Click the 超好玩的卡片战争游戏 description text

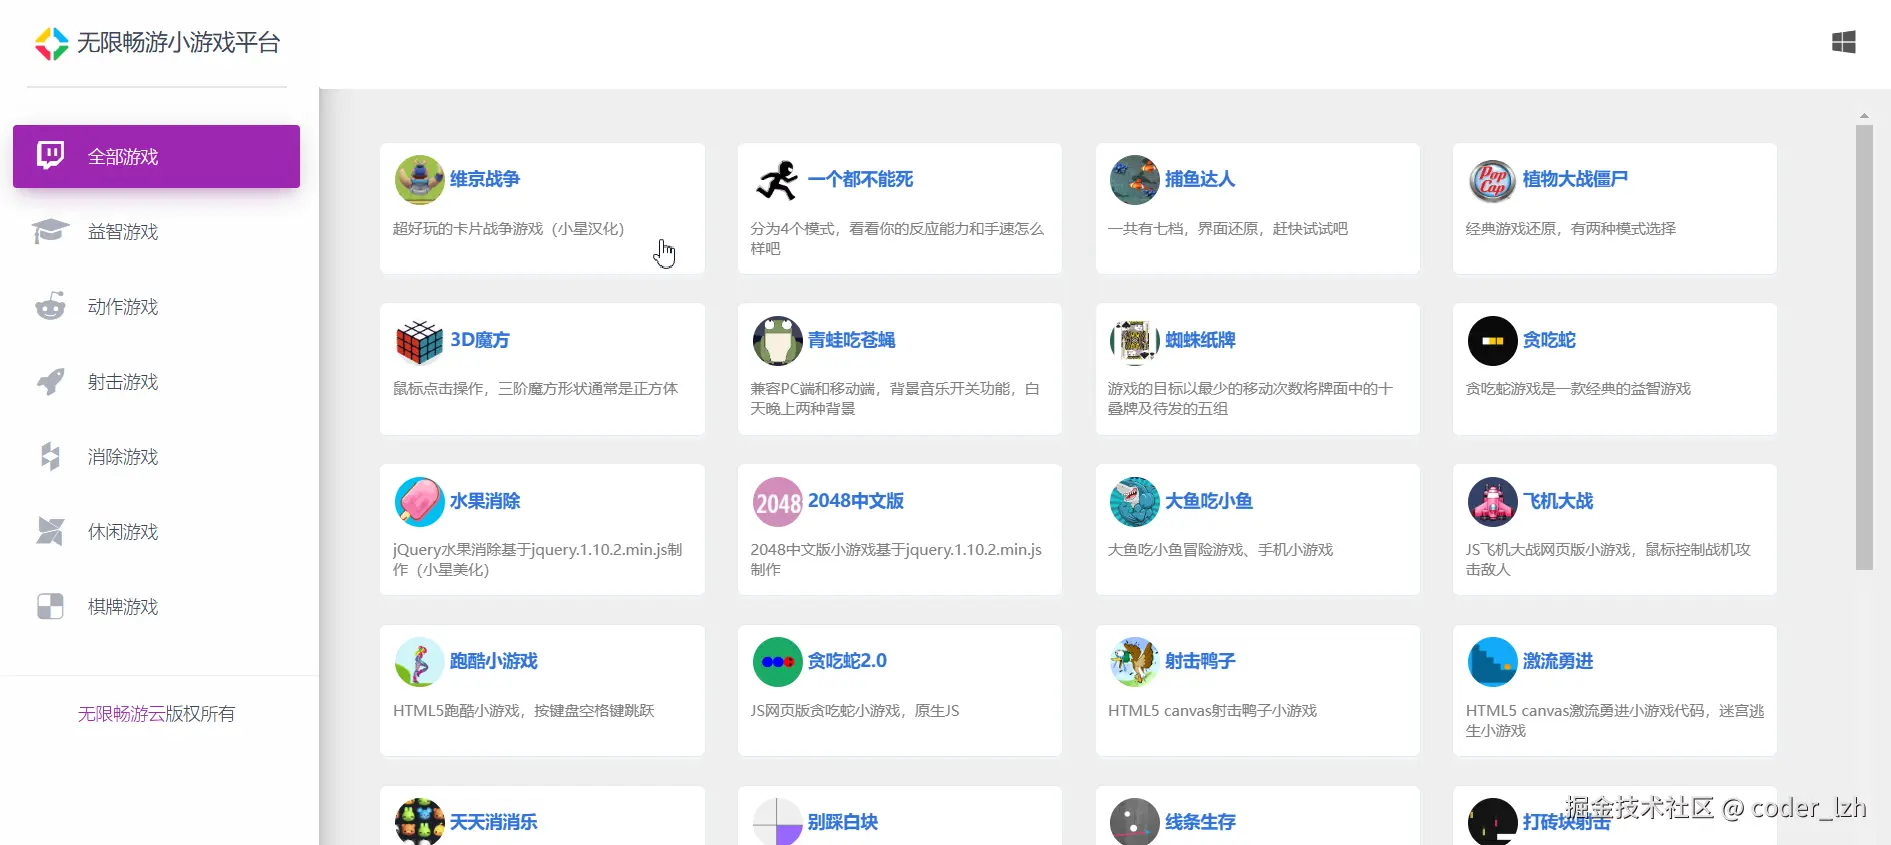point(508,229)
